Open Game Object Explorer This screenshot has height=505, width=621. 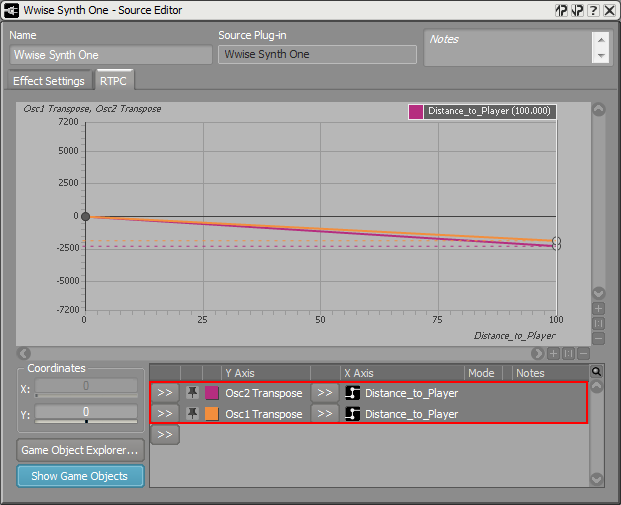(x=80, y=450)
